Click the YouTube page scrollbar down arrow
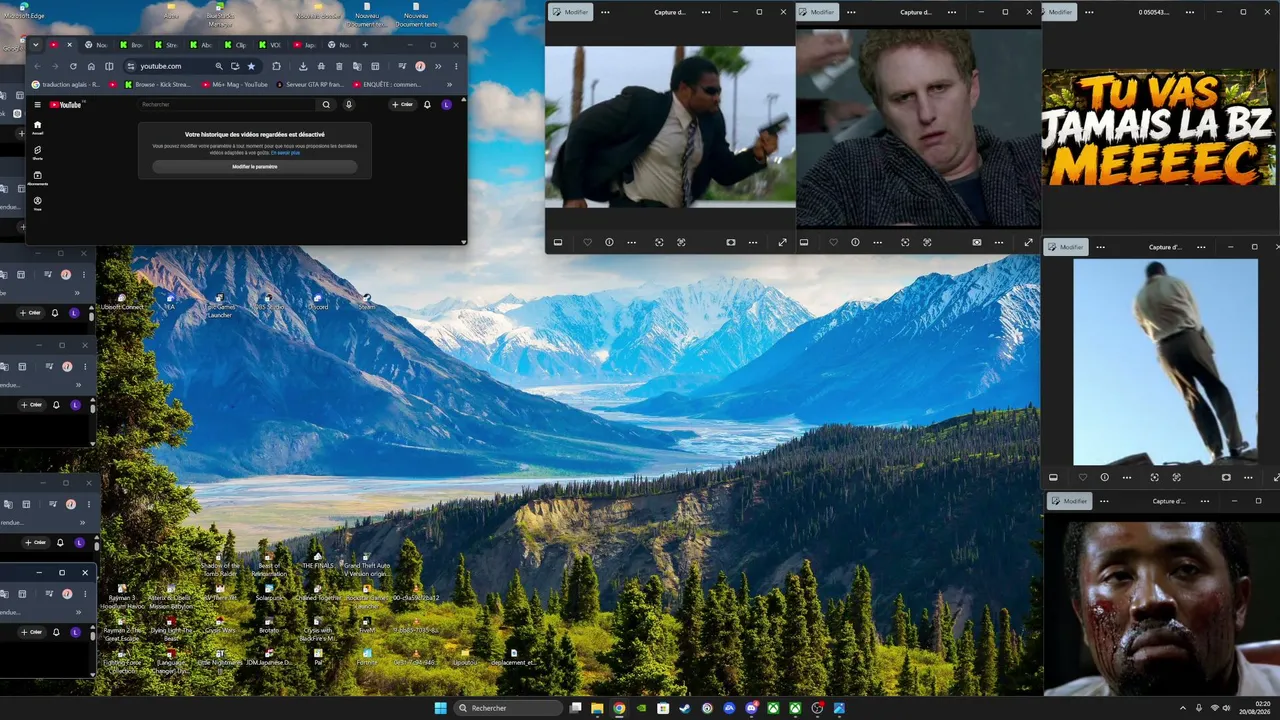 coord(463,241)
